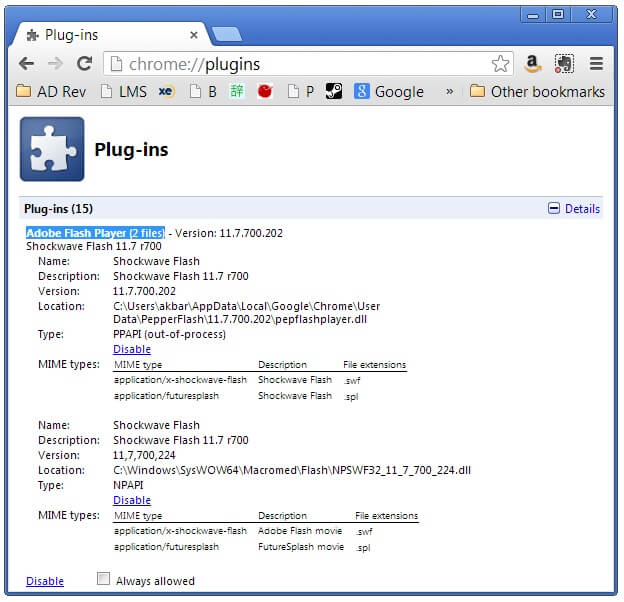Viewport: 624px width, 602px height.
Task: Click the NPAPI type text
Action: pyautogui.click(x=128, y=485)
